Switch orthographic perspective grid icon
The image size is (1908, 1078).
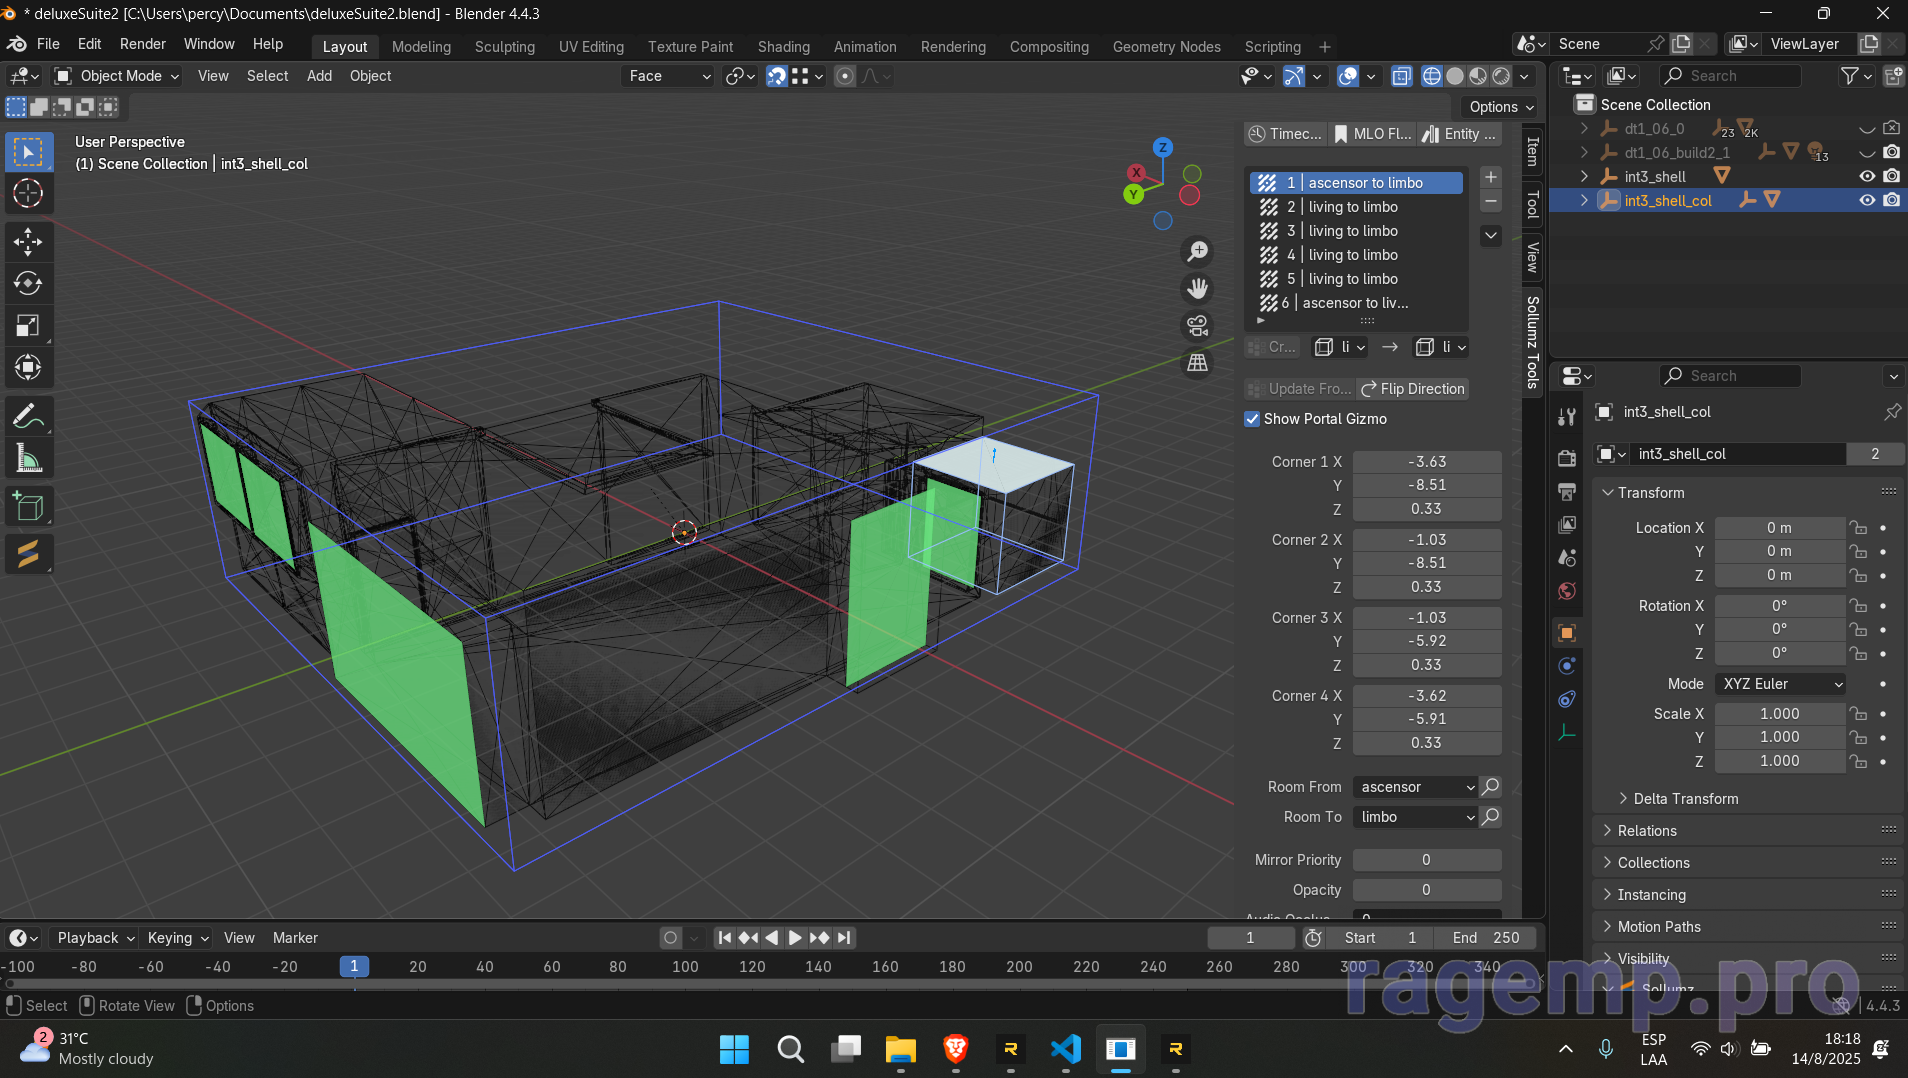1197,363
